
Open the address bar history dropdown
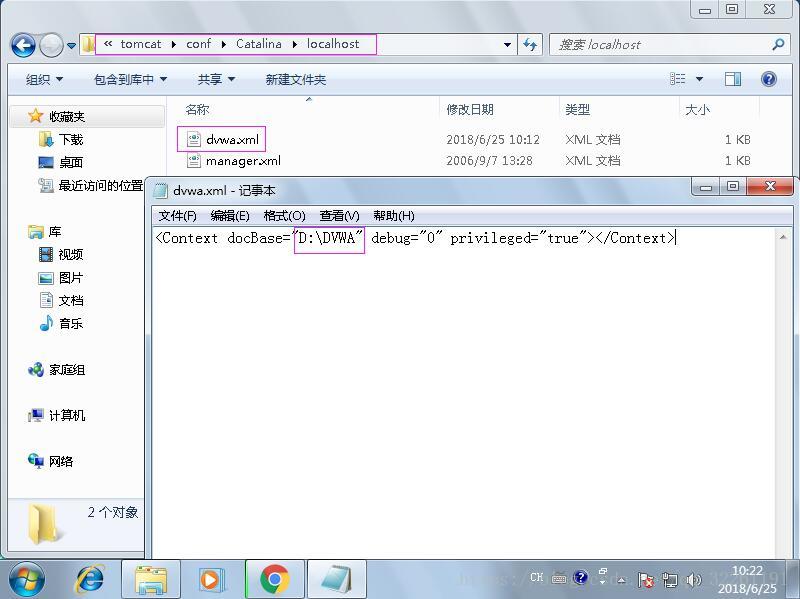pos(507,45)
